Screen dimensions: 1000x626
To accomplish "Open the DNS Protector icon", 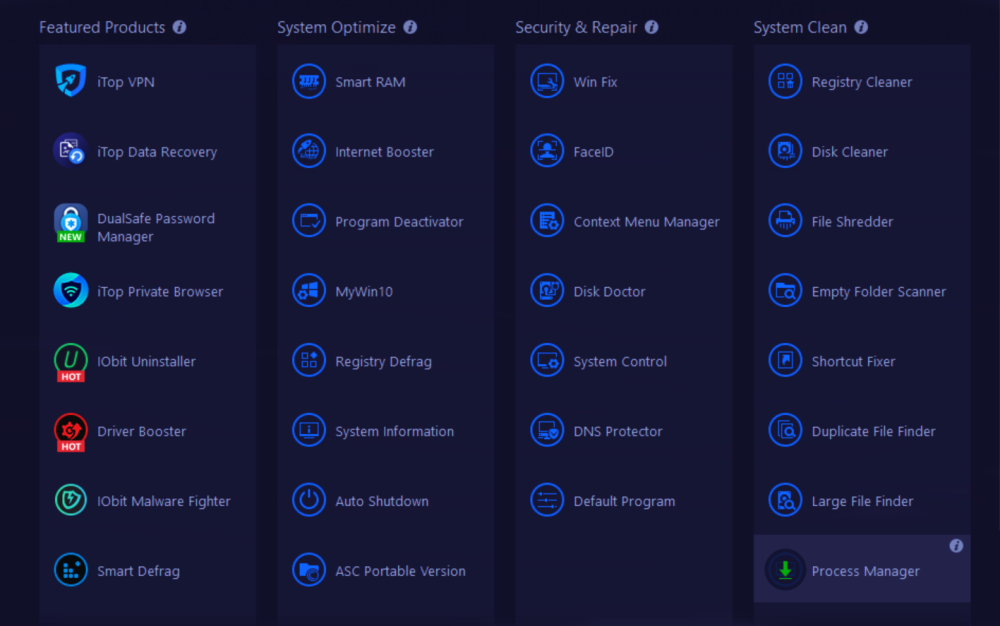I will pyautogui.click(x=547, y=430).
